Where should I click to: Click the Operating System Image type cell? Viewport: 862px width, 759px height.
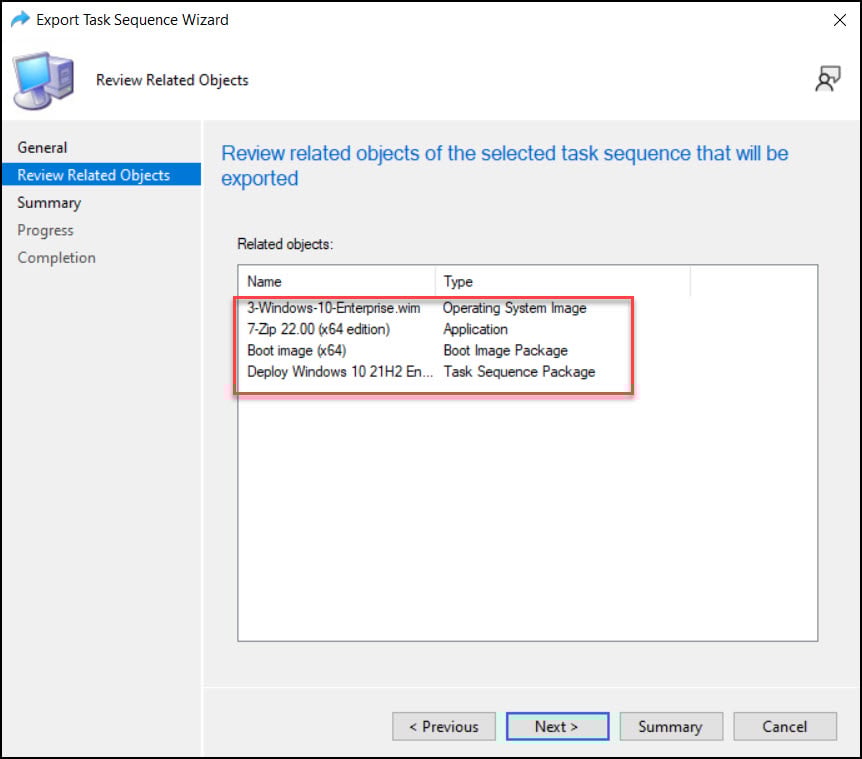coord(515,308)
